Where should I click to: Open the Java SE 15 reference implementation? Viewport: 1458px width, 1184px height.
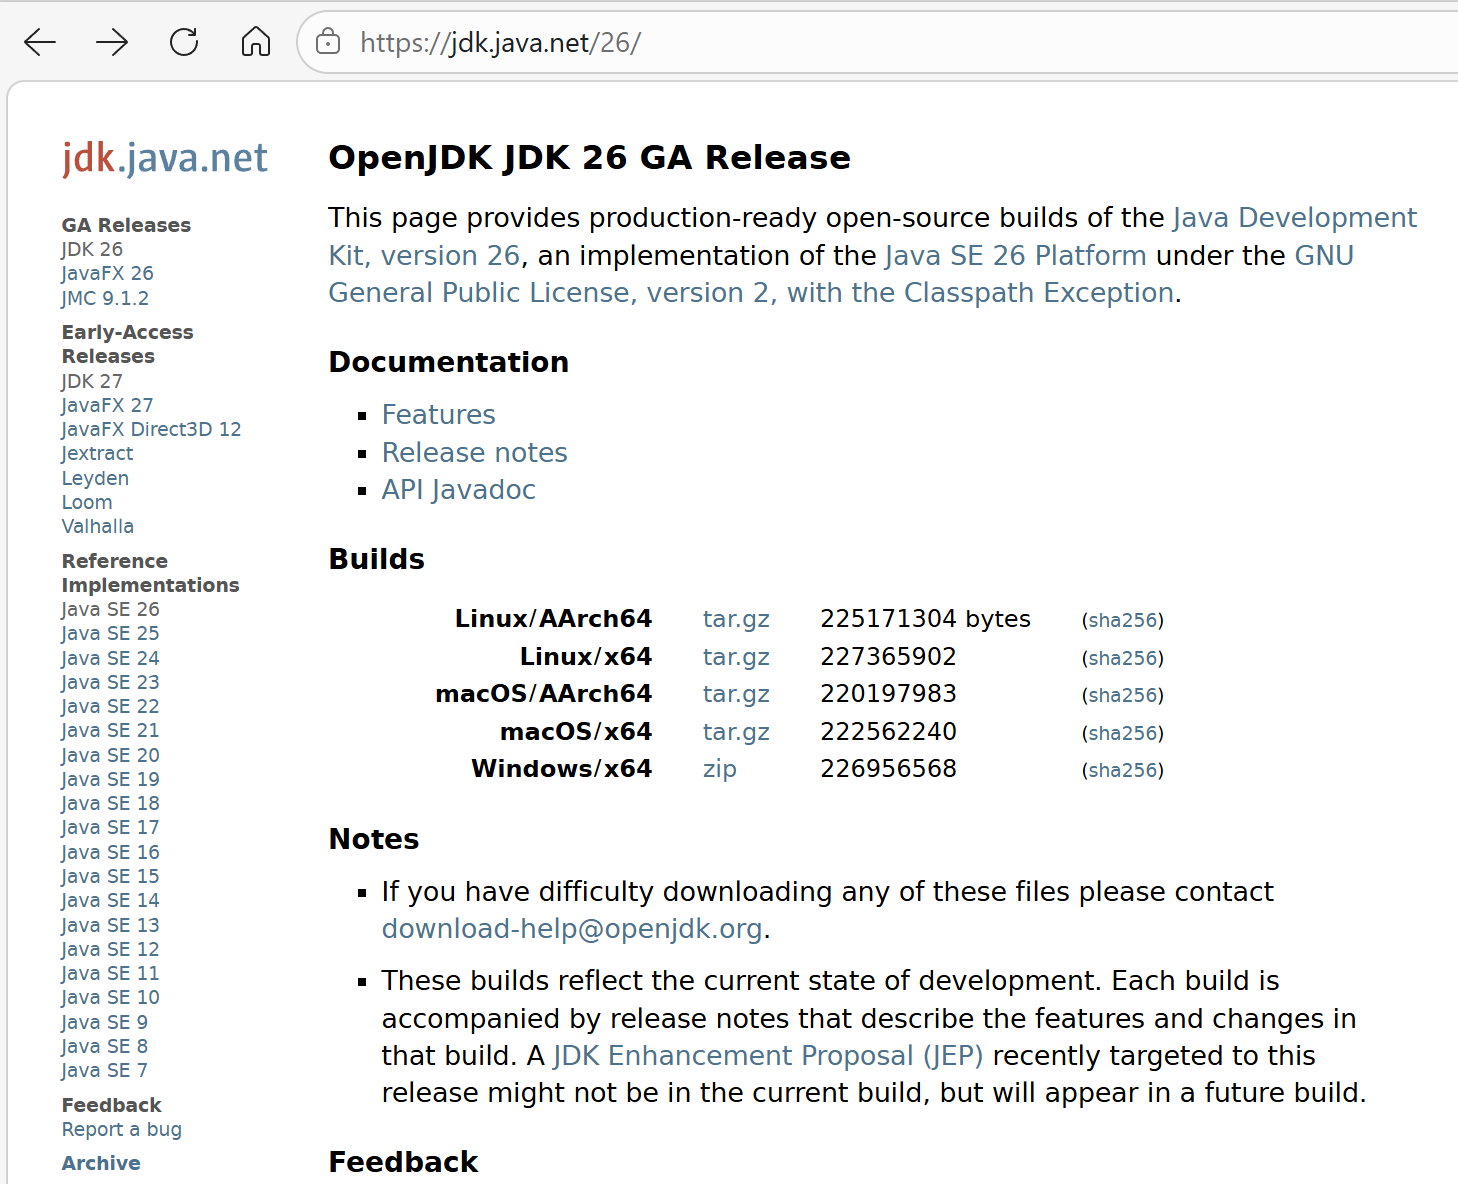[110, 876]
